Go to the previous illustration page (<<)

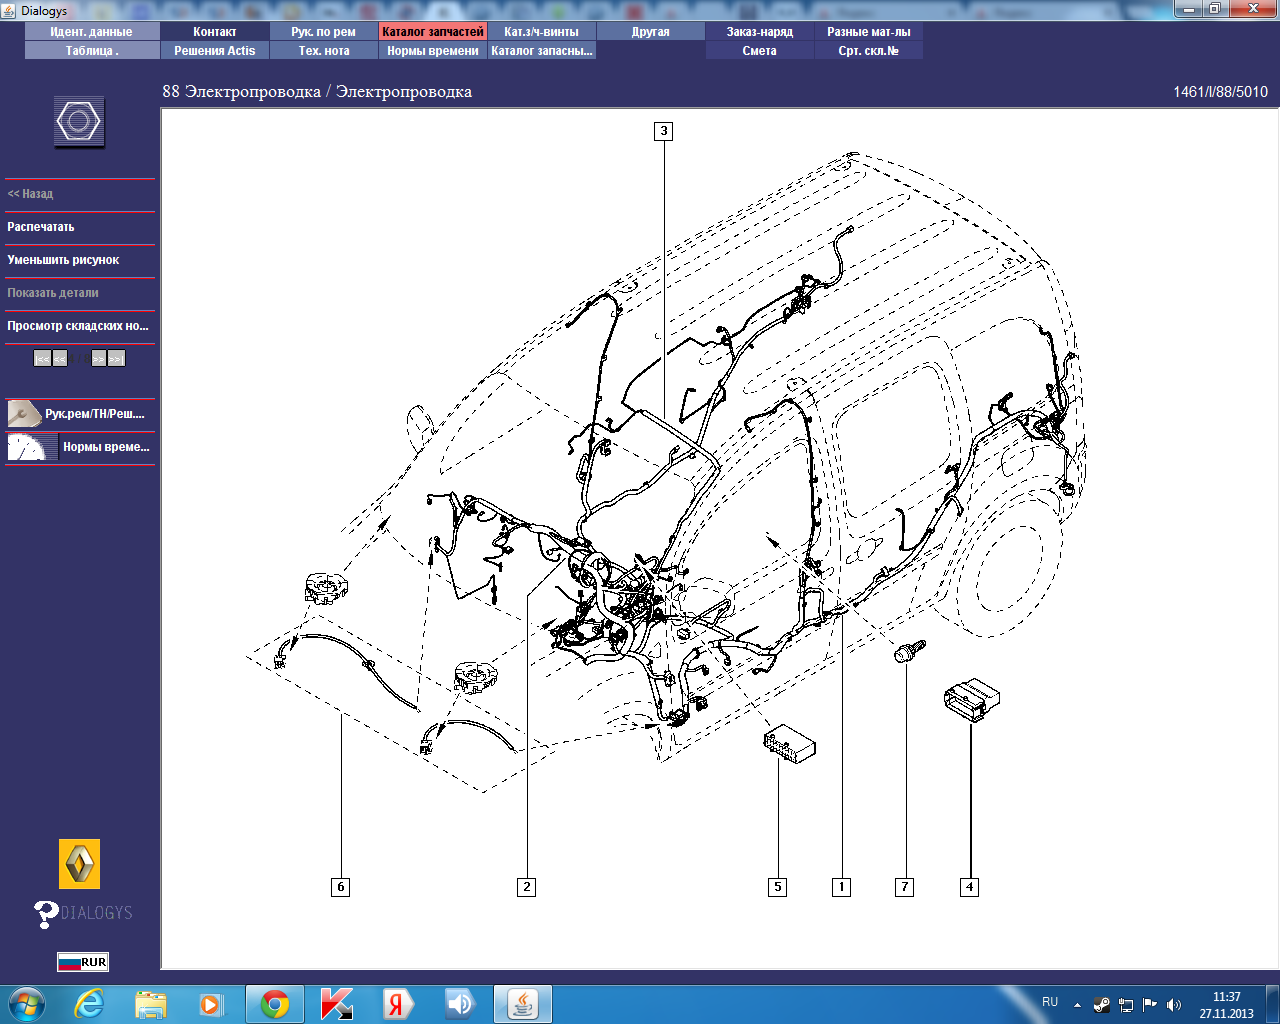tap(60, 358)
